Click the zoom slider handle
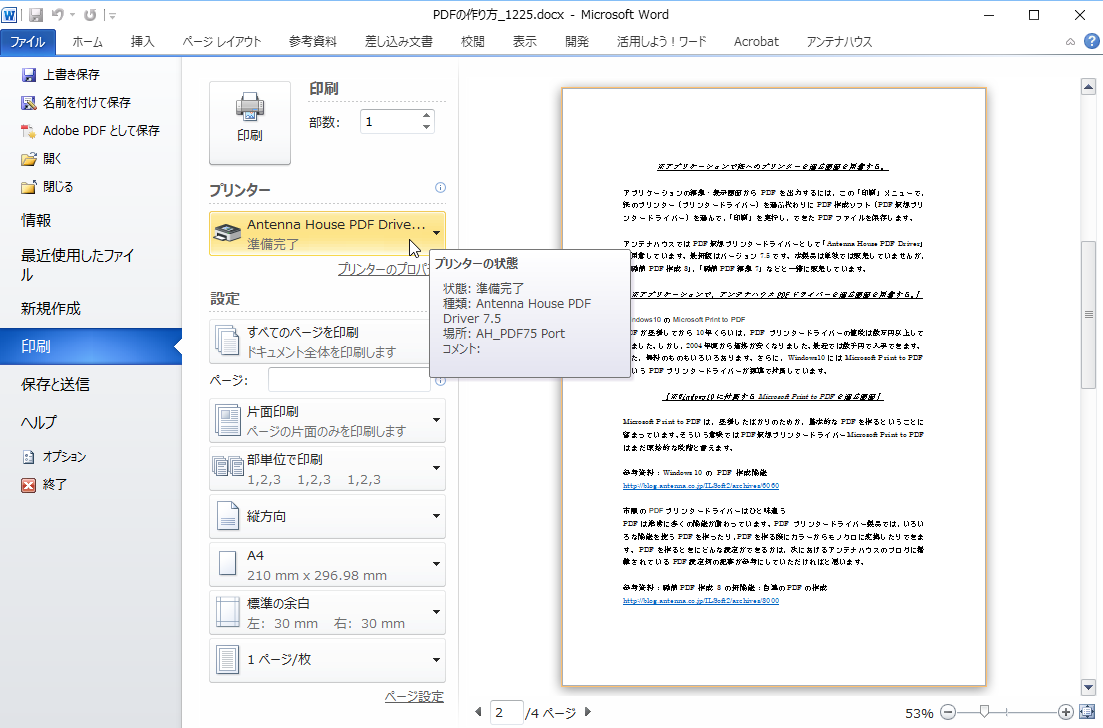1103x728 pixels. (x=985, y=712)
